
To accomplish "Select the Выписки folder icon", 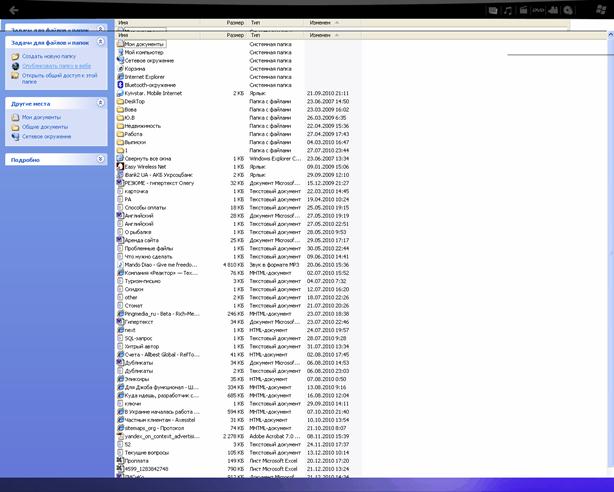I will tap(120, 142).
